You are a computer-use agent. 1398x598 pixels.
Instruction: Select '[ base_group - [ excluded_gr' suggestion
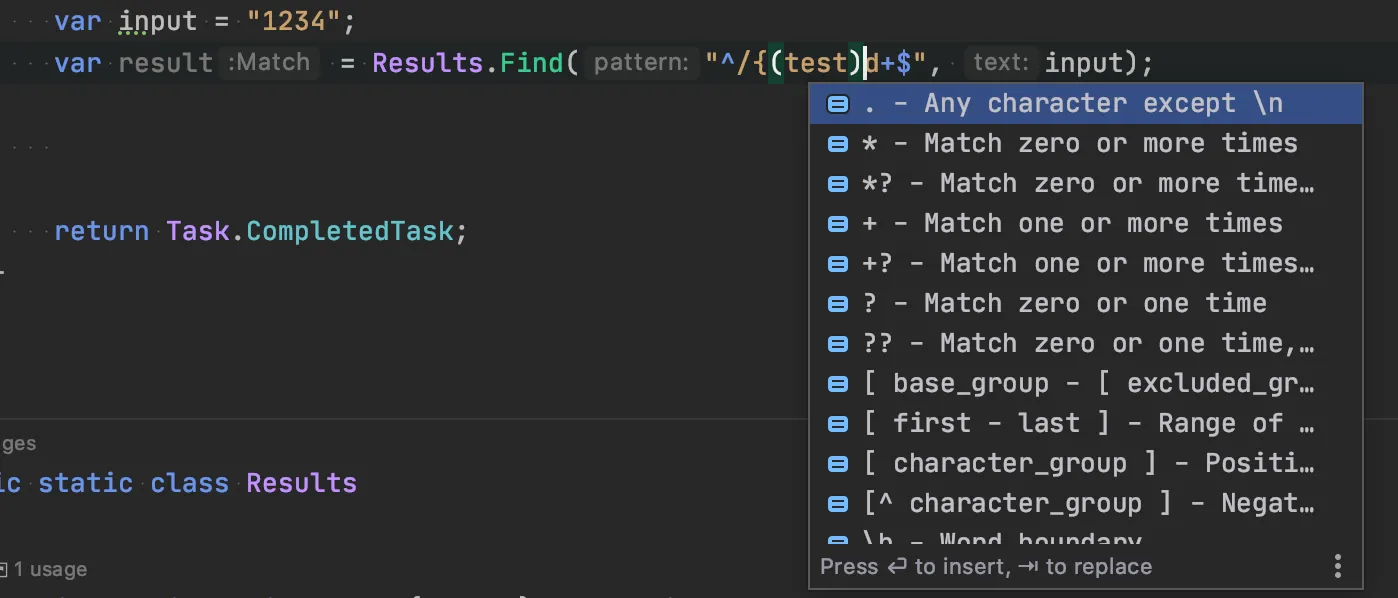point(1085,383)
